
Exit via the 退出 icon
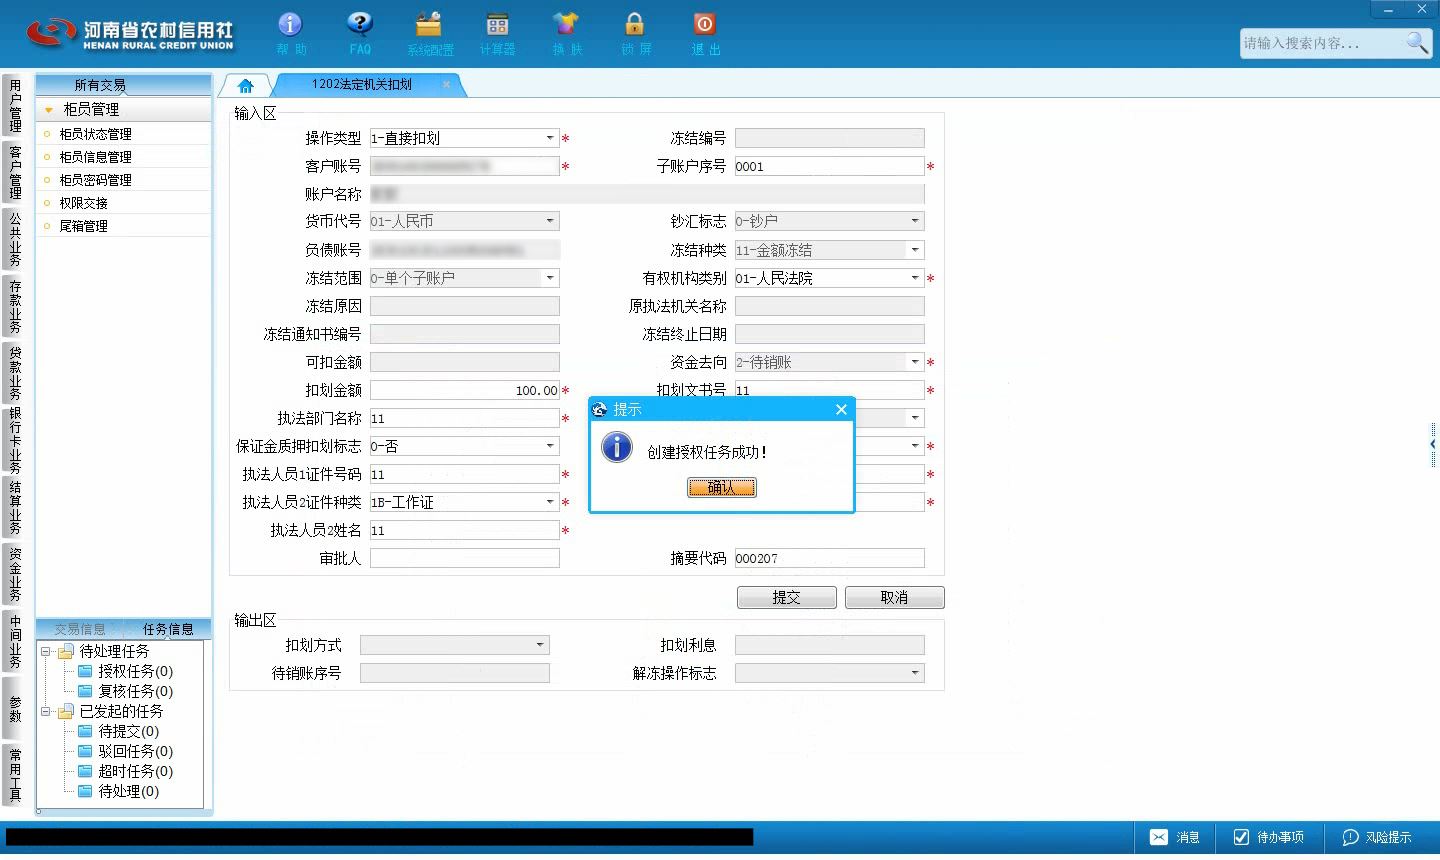705,33
